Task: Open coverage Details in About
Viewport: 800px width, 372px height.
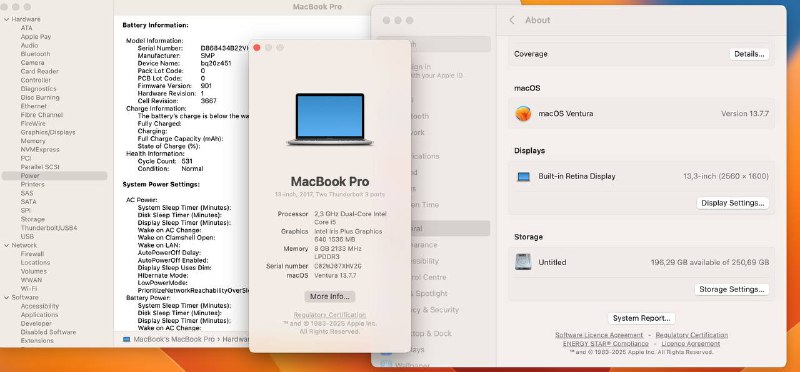Action: pyautogui.click(x=749, y=54)
